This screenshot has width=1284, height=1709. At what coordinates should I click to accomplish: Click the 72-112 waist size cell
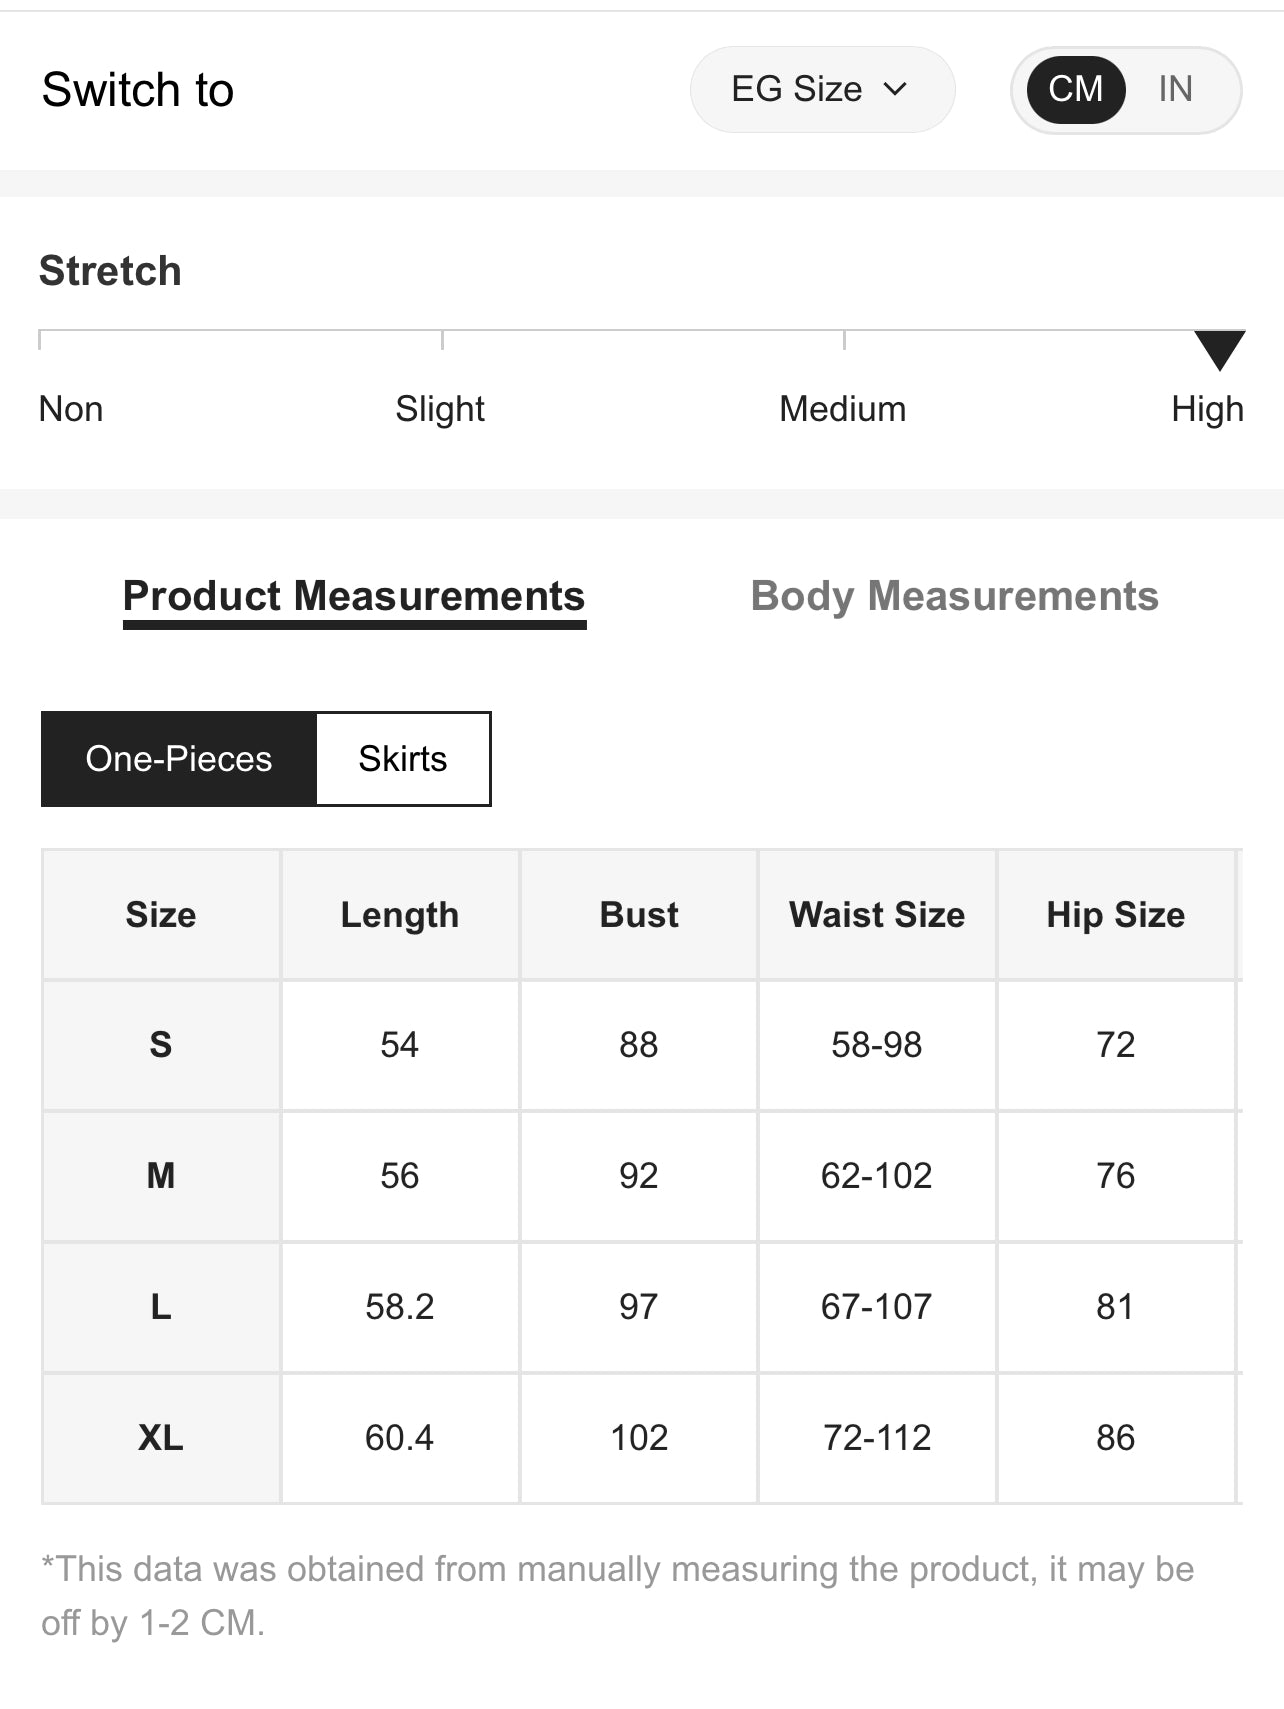pos(877,1438)
